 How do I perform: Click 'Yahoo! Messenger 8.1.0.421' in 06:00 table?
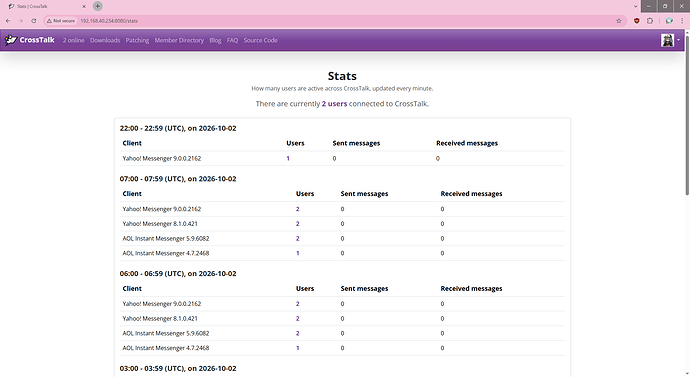tap(160, 318)
